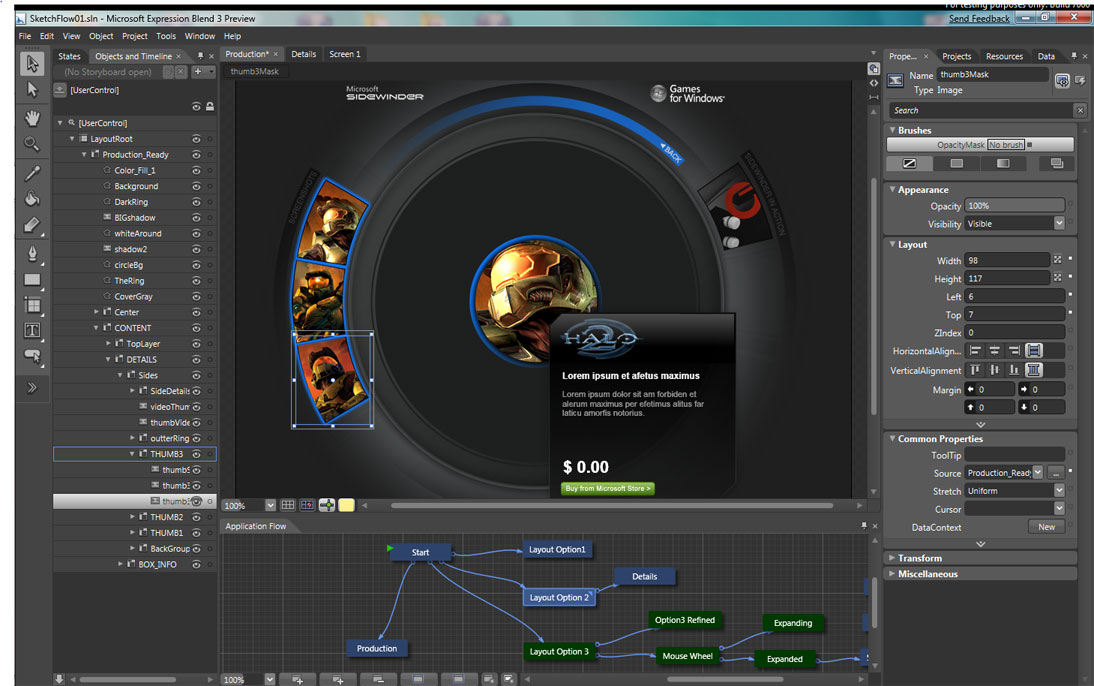Hide the BOX_INFO layer
The image size is (1094, 686).
(x=196, y=565)
